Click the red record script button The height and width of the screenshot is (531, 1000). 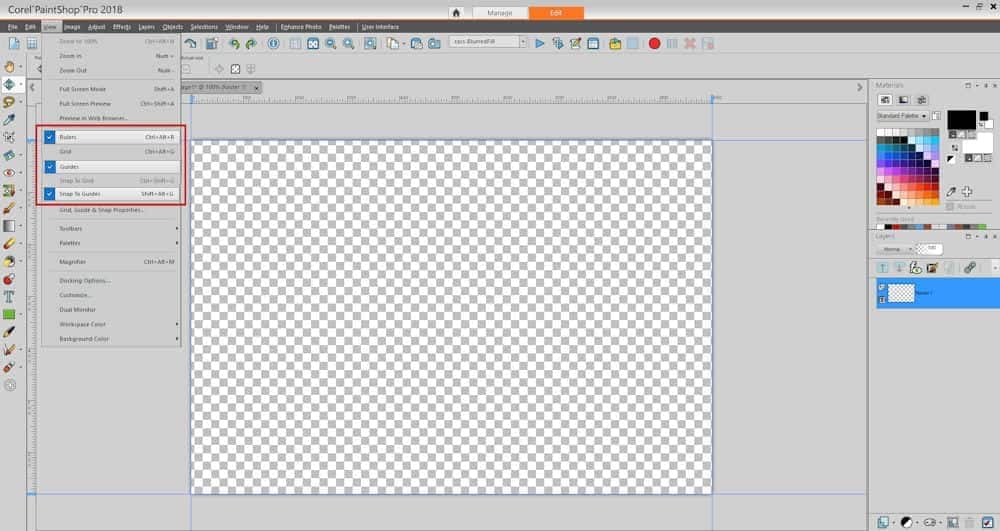pos(654,43)
